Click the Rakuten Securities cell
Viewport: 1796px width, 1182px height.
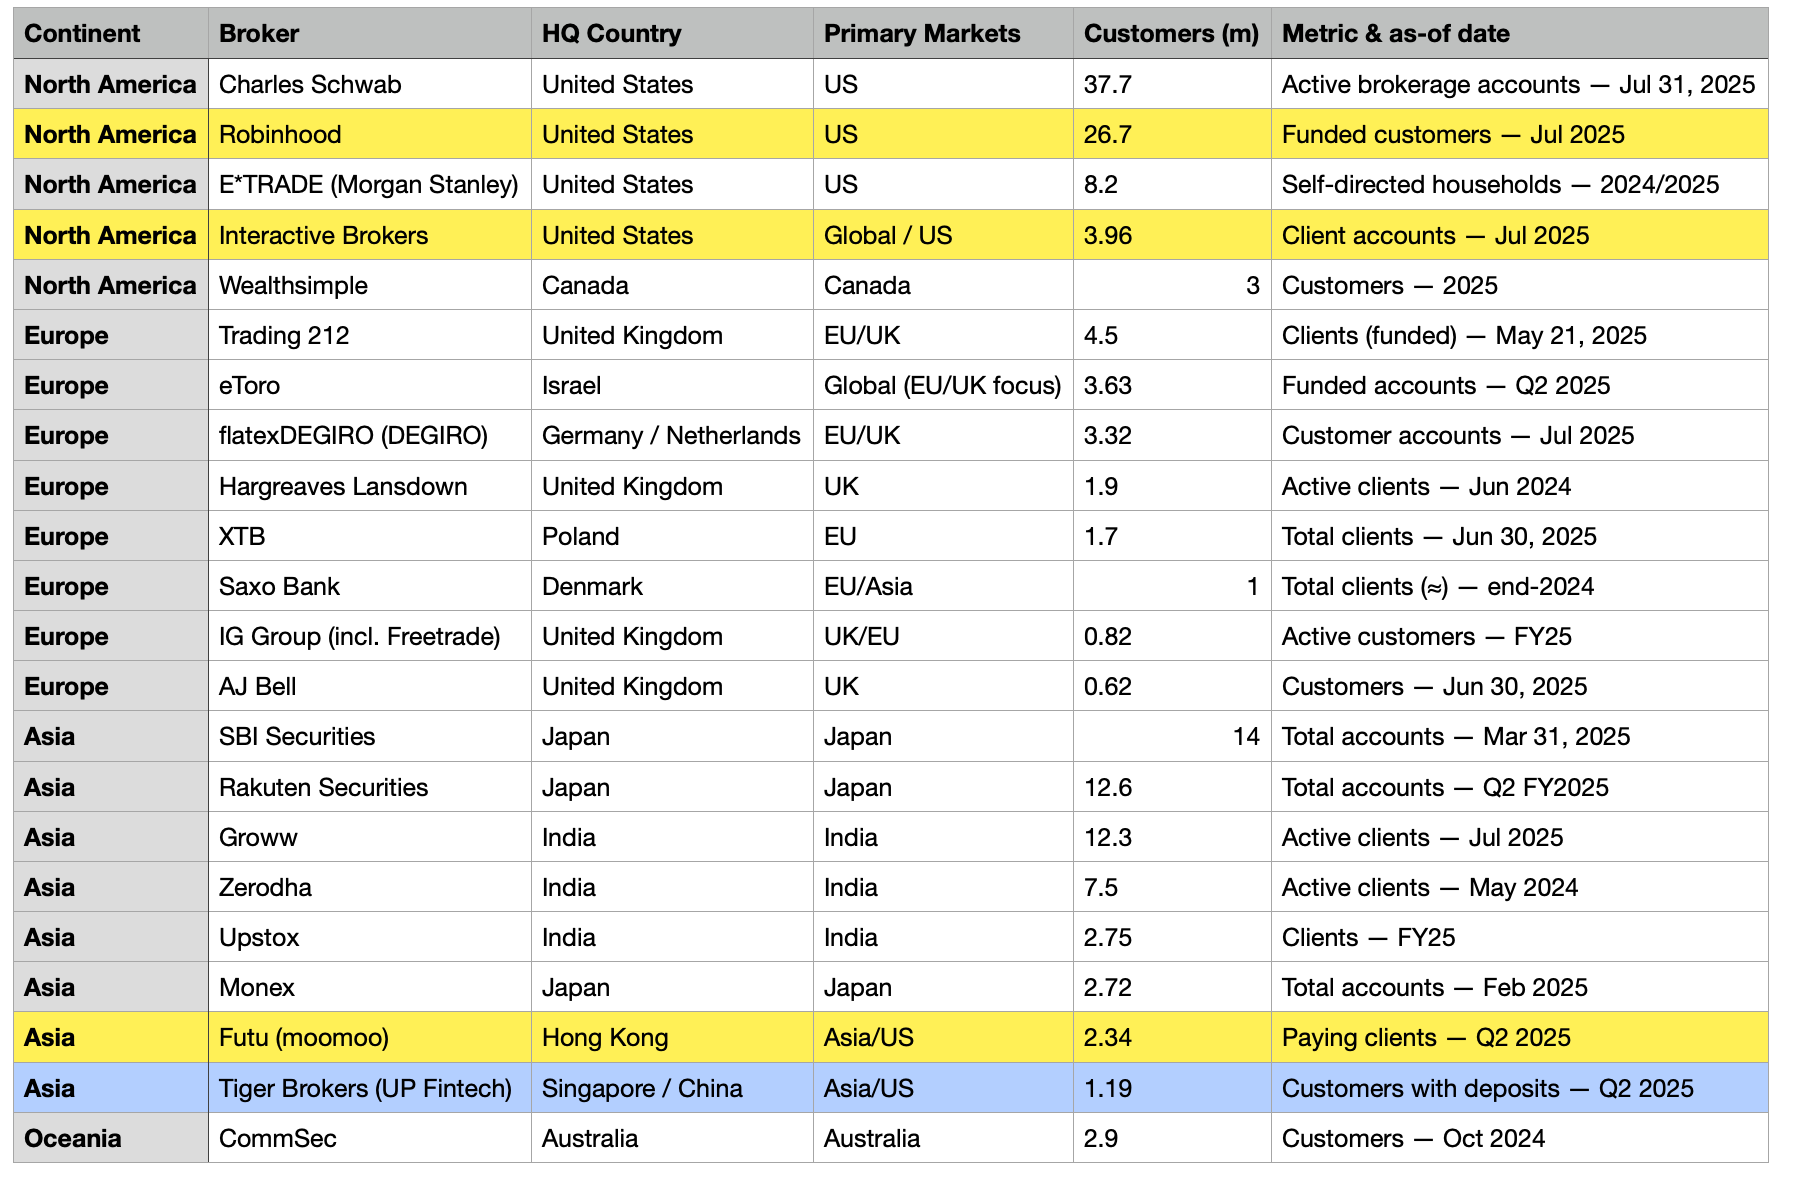[x=370, y=787]
